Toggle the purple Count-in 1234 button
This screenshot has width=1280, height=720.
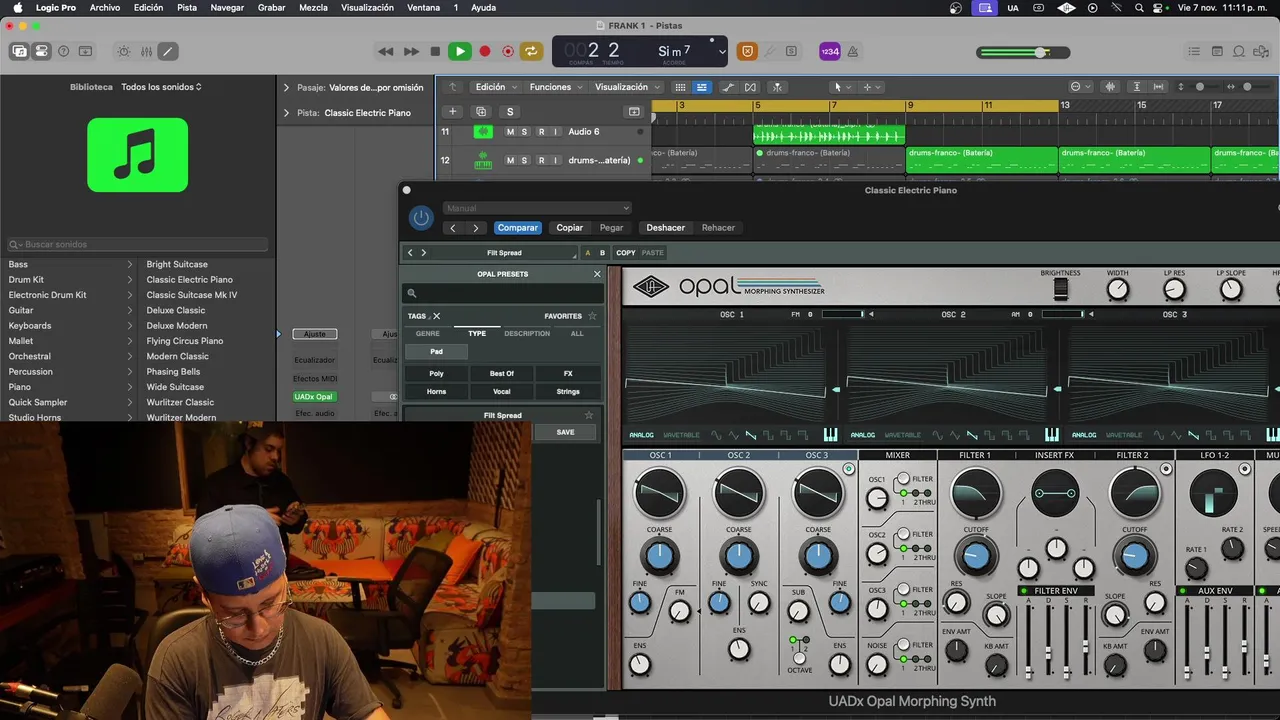click(830, 51)
